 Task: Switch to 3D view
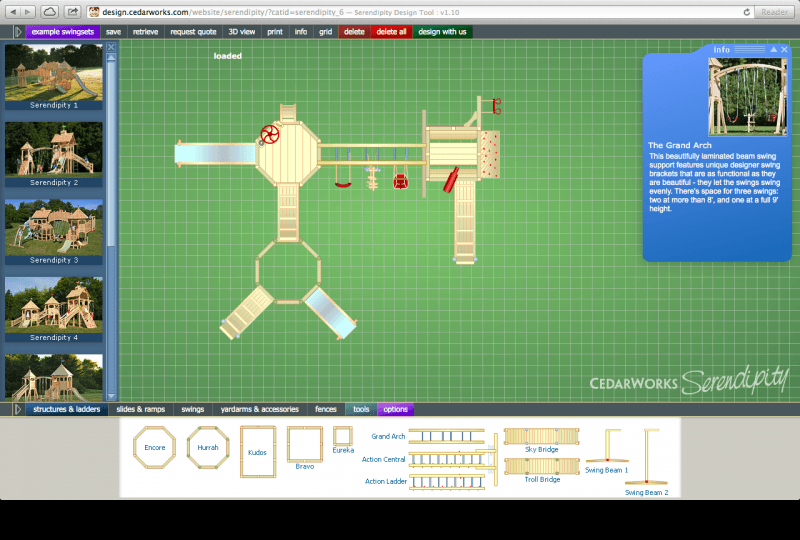point(242,32)
